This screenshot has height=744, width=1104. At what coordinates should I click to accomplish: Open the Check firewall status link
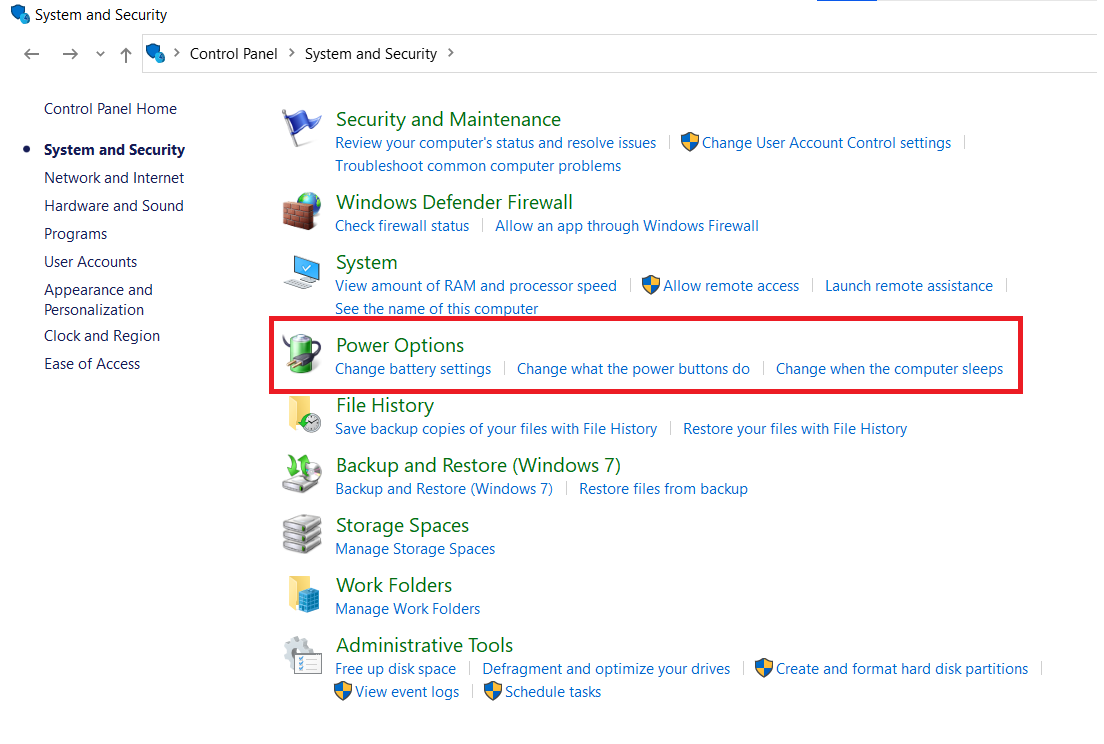pos(402,225)
